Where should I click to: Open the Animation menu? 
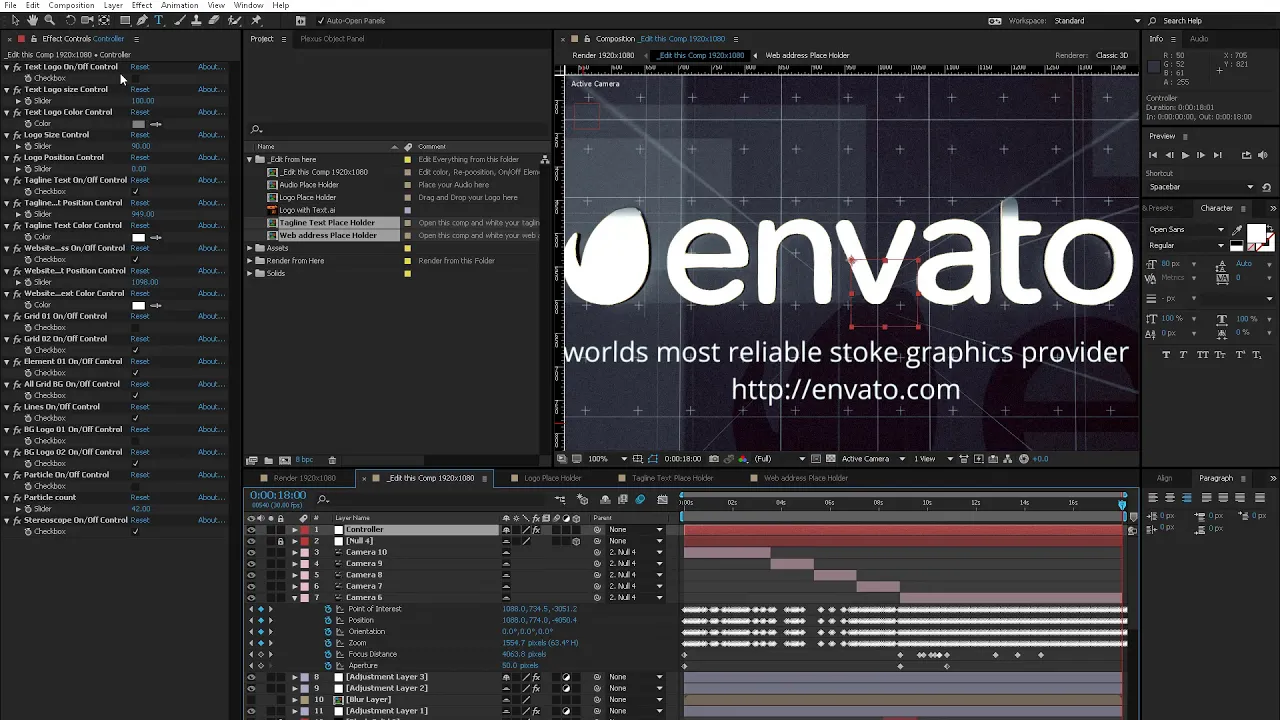(179, 5)
